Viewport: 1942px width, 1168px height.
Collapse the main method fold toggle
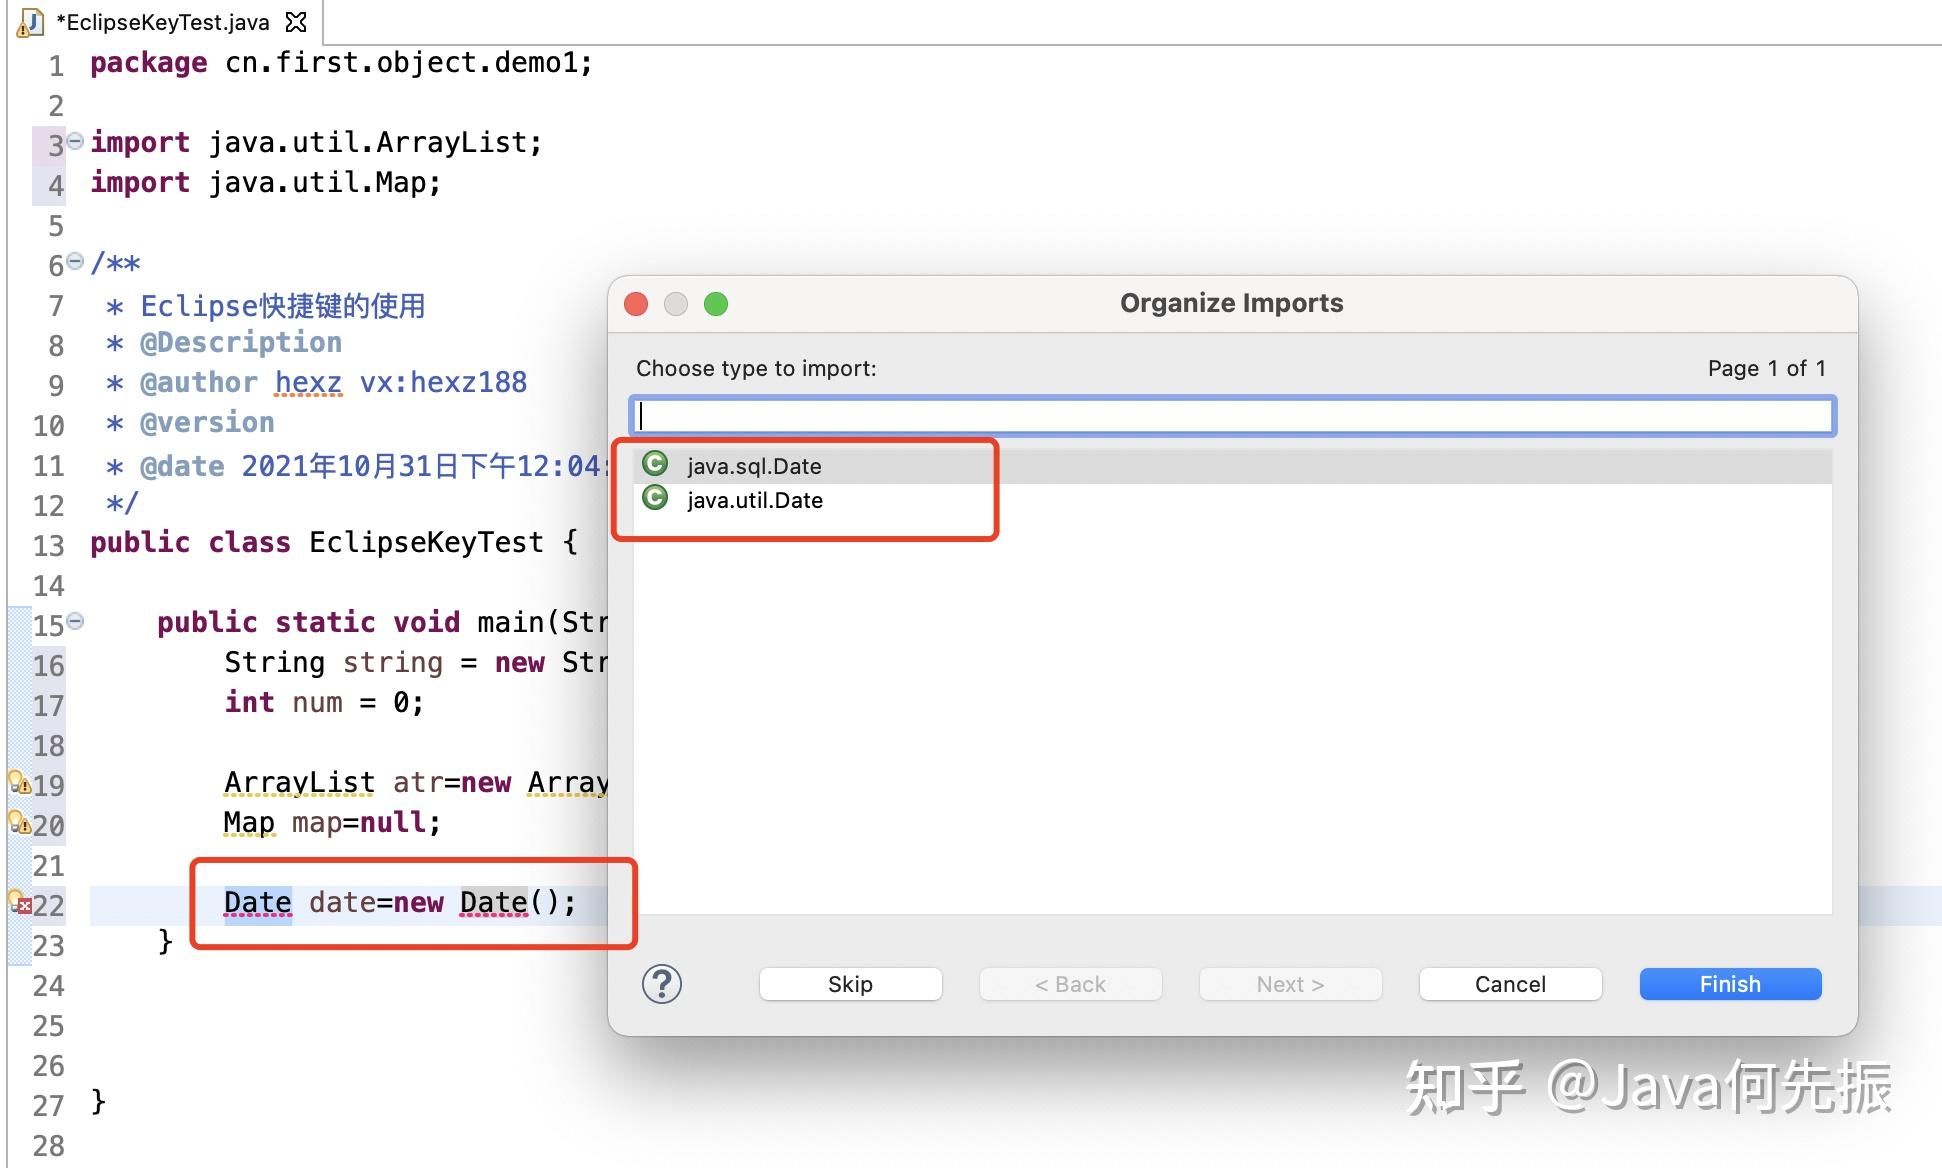(75, 622)
